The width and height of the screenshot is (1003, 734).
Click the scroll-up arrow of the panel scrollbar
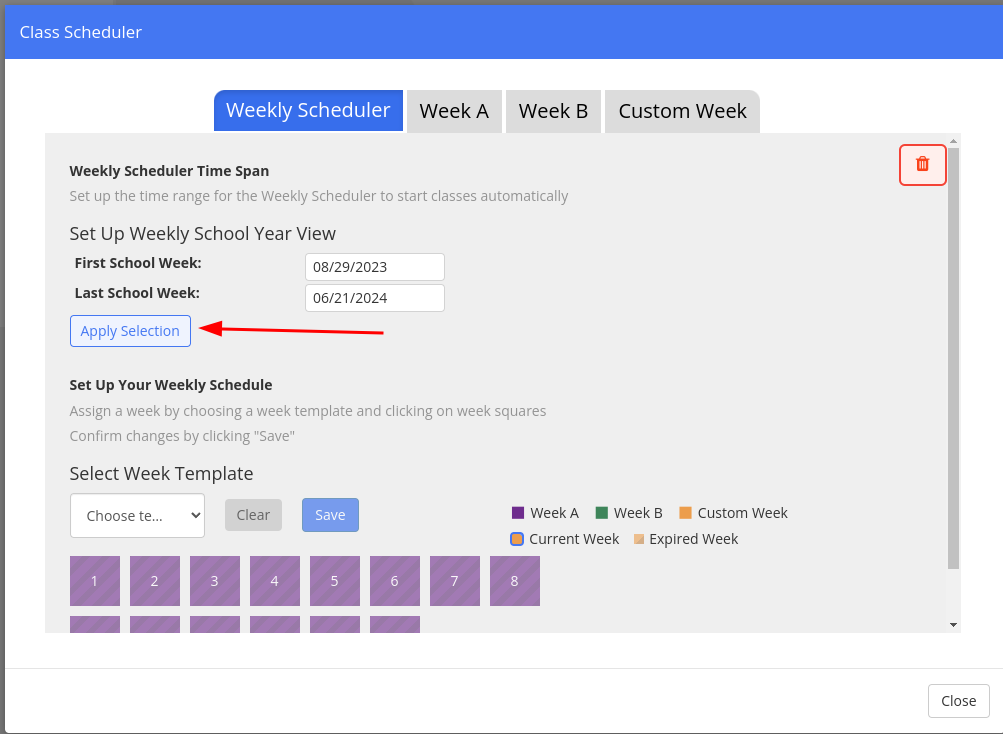[953, 141]
